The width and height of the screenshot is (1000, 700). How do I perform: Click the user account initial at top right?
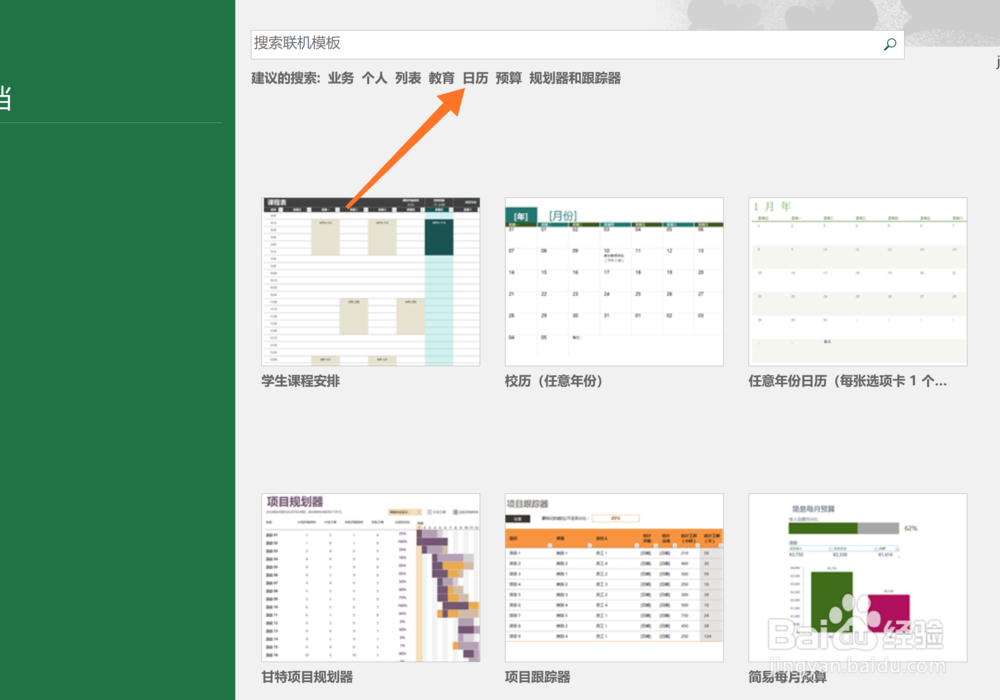coord(995,60)
